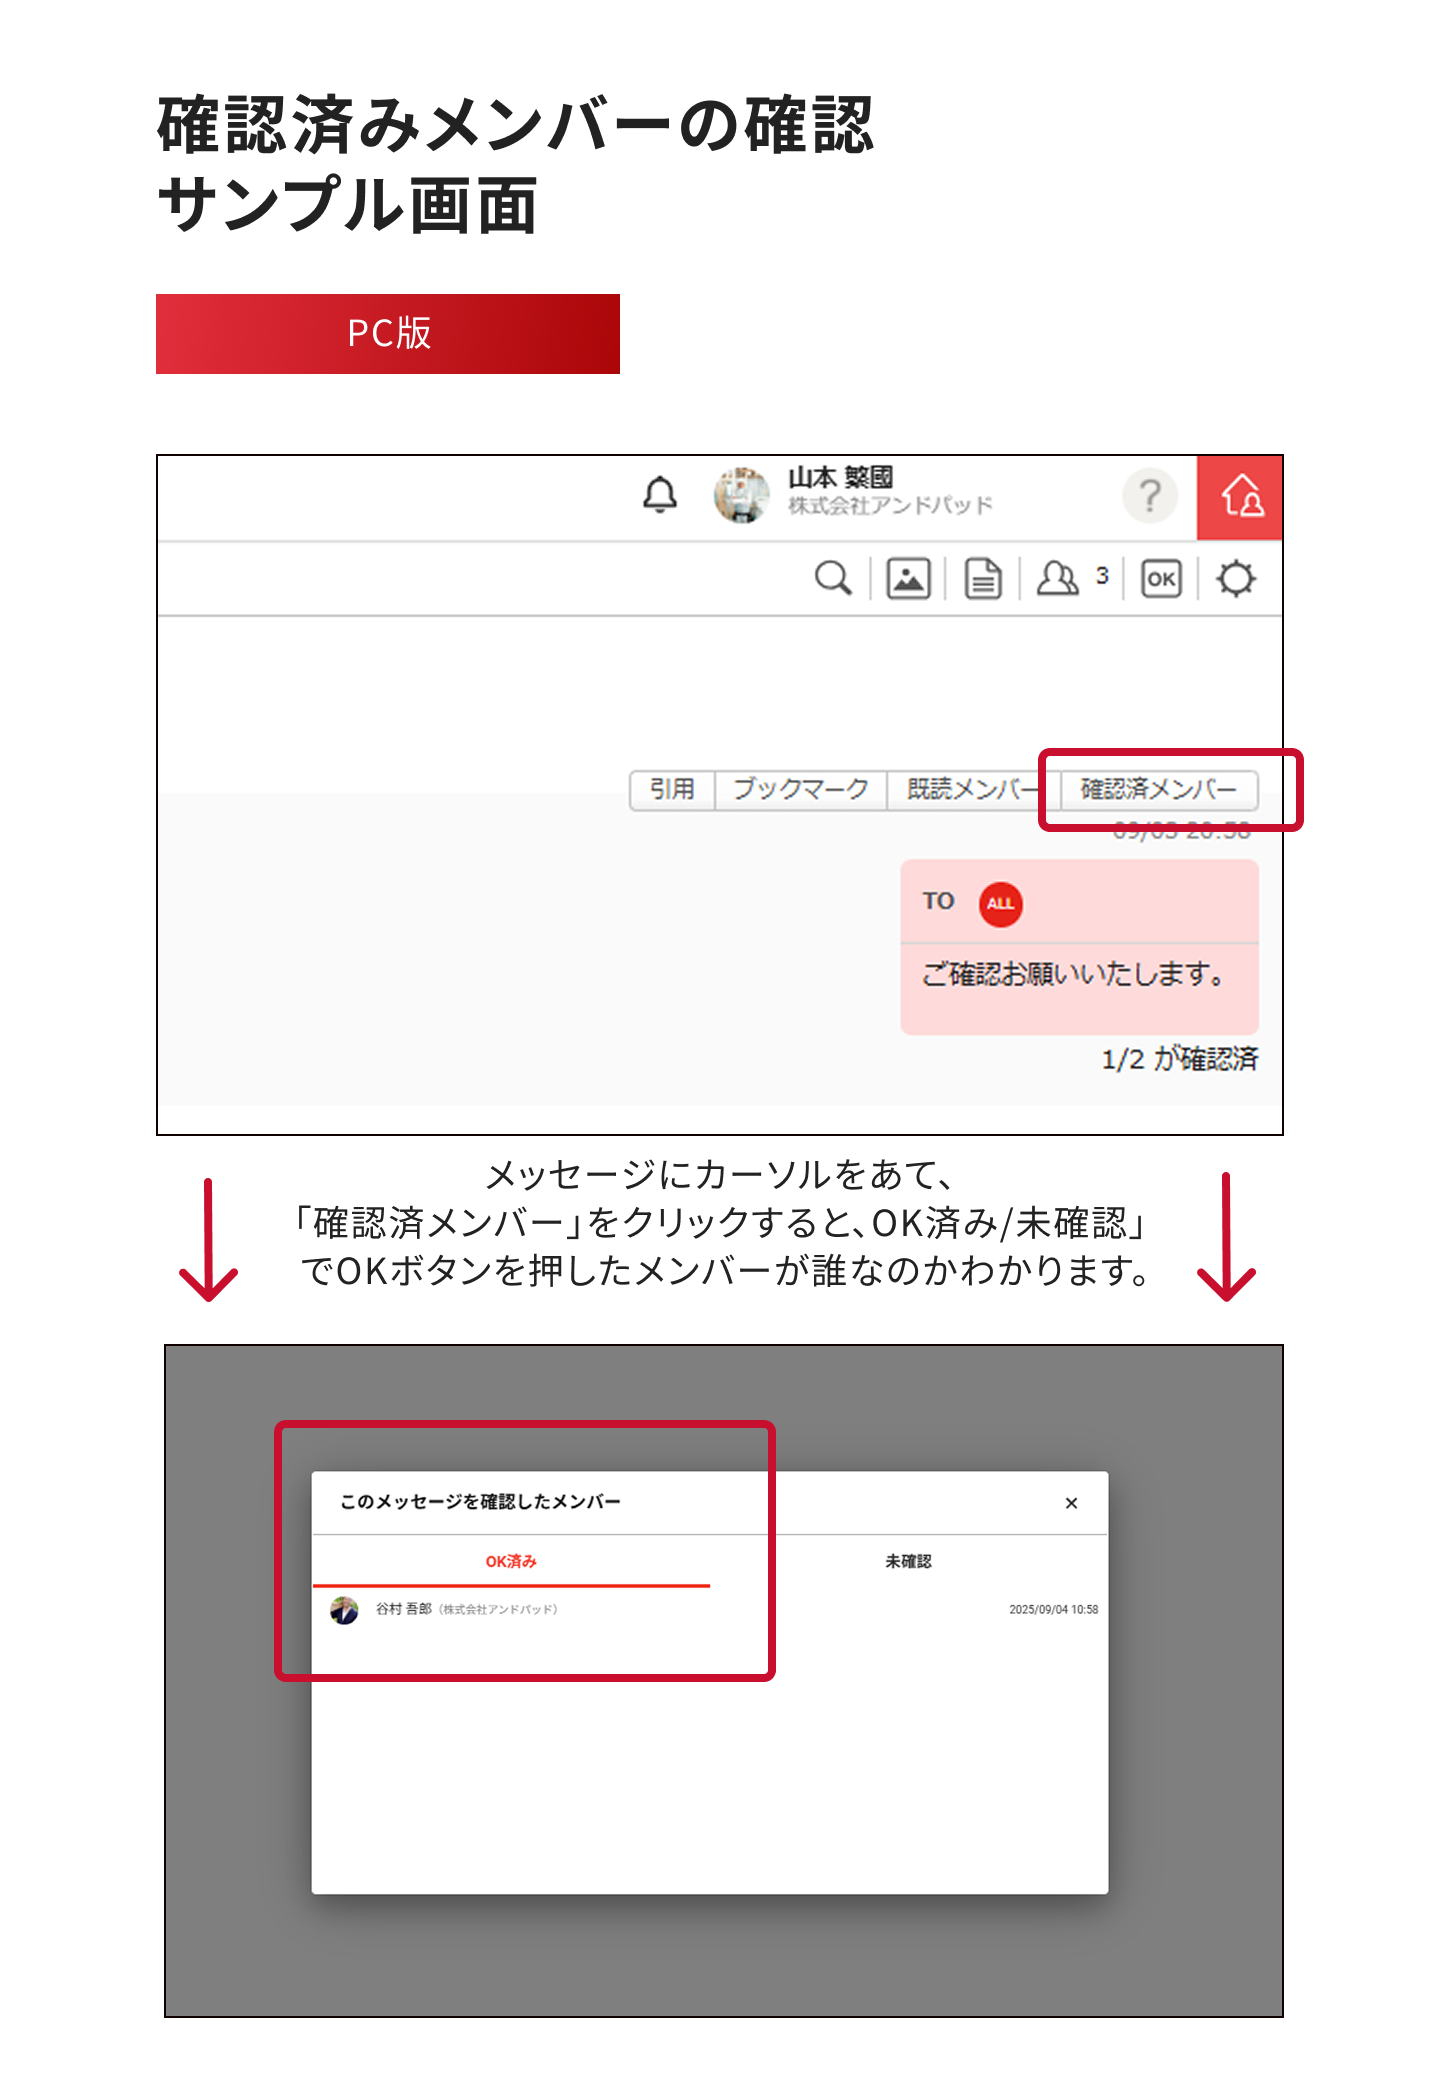Click the 1/2 が確認済 status text
Image resolution: width=1440 pixels, height=2100 pixels.
[x=1179, y=1059]
